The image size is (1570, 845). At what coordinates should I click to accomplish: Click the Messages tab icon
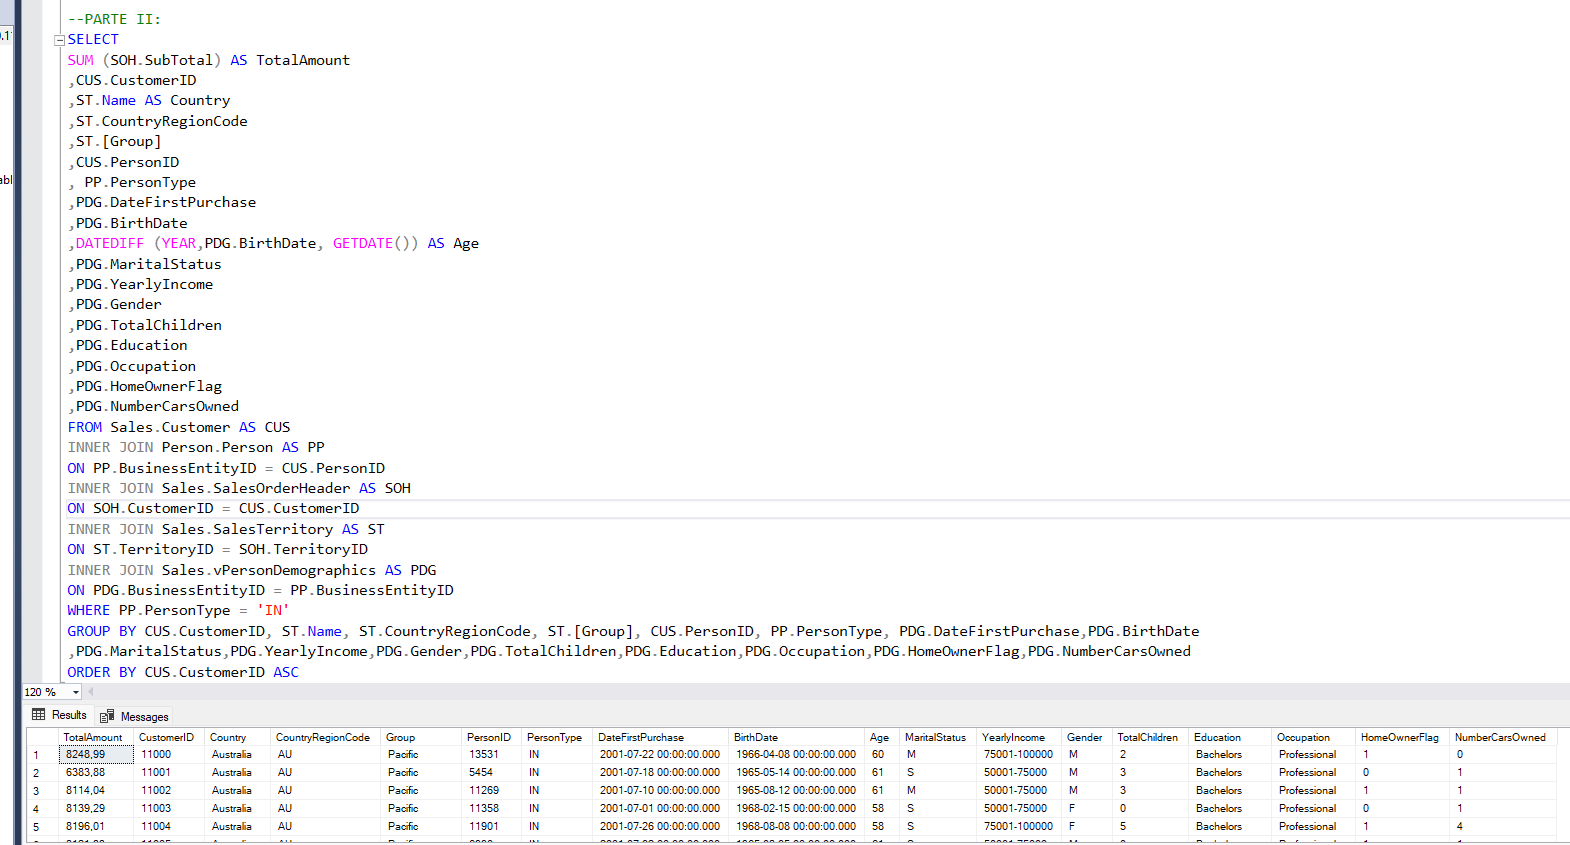pos(107,716)
